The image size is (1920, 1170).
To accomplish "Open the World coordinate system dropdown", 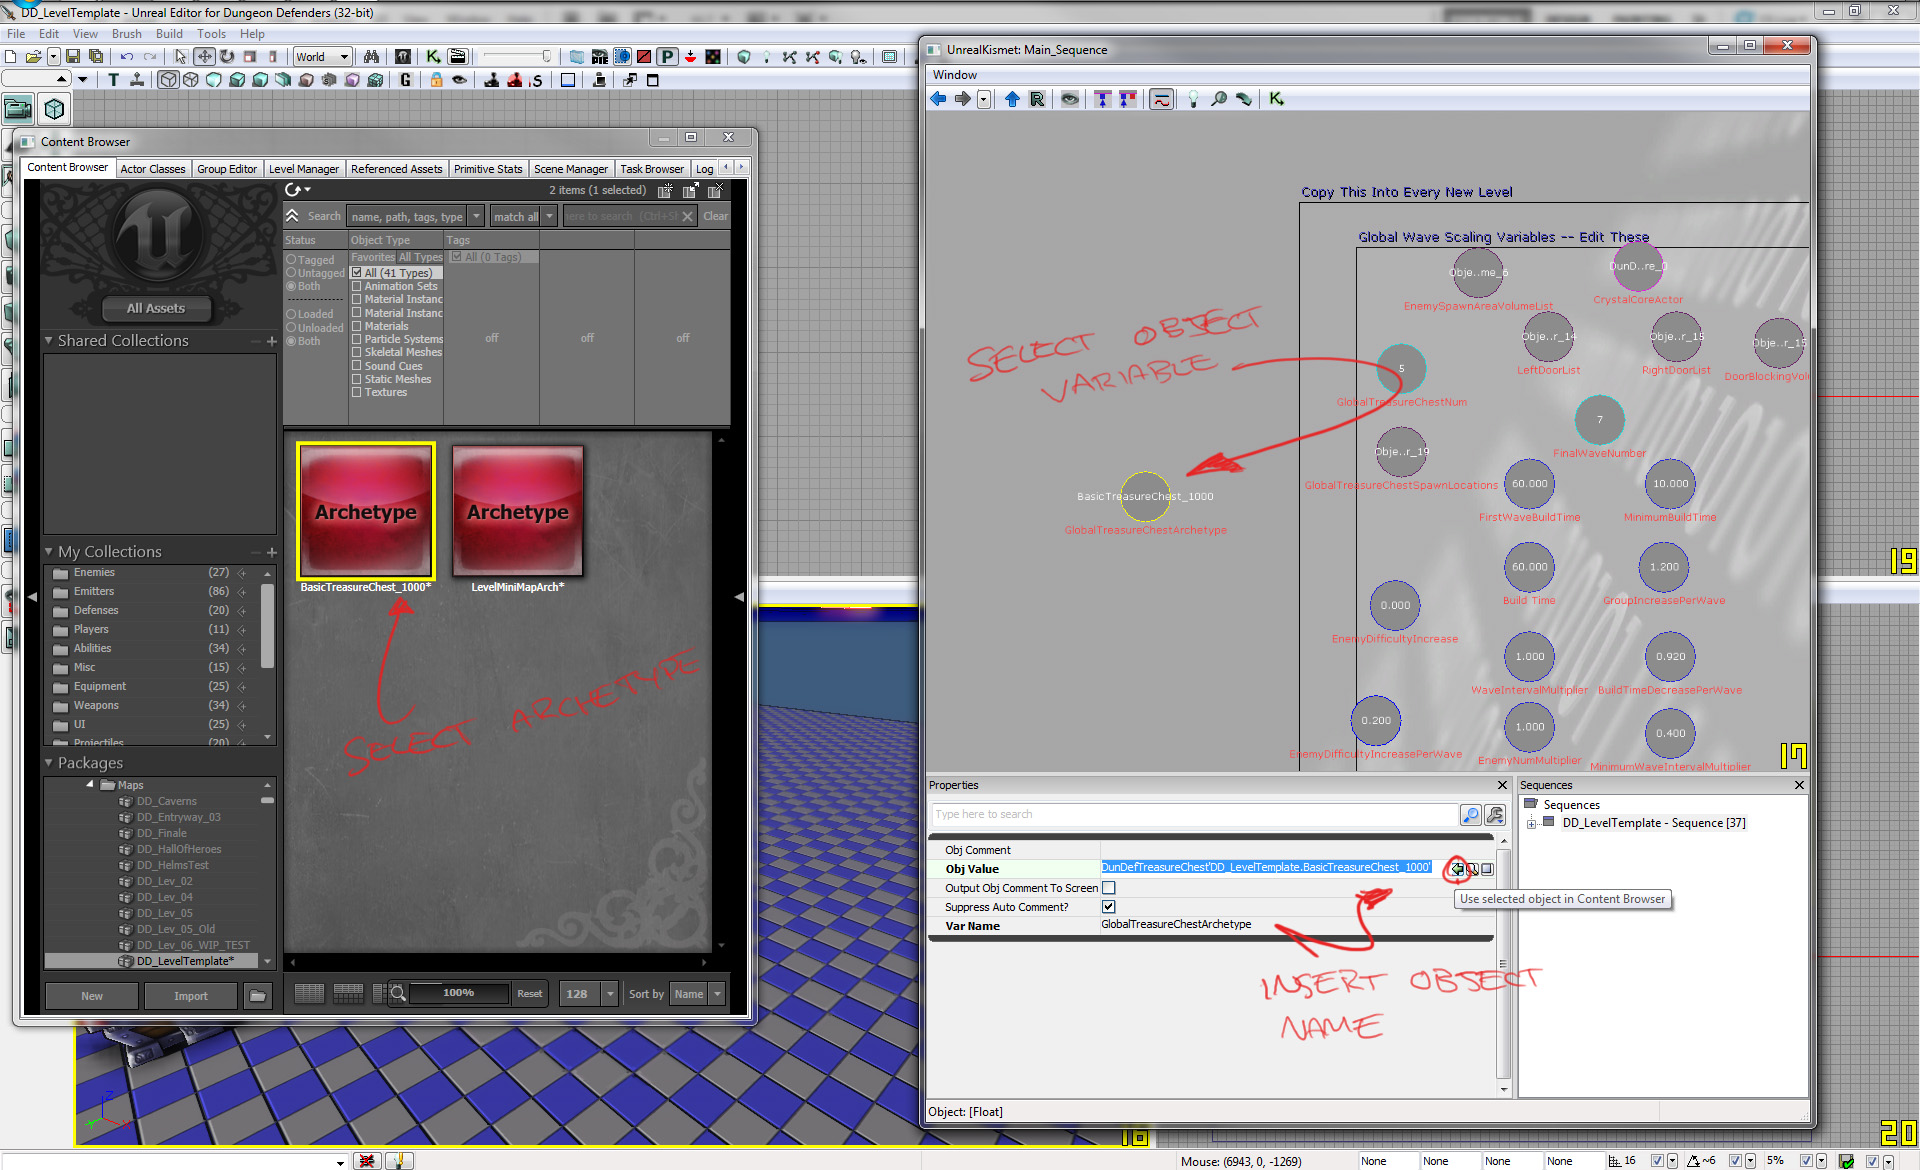I will [x=322, y=57].
